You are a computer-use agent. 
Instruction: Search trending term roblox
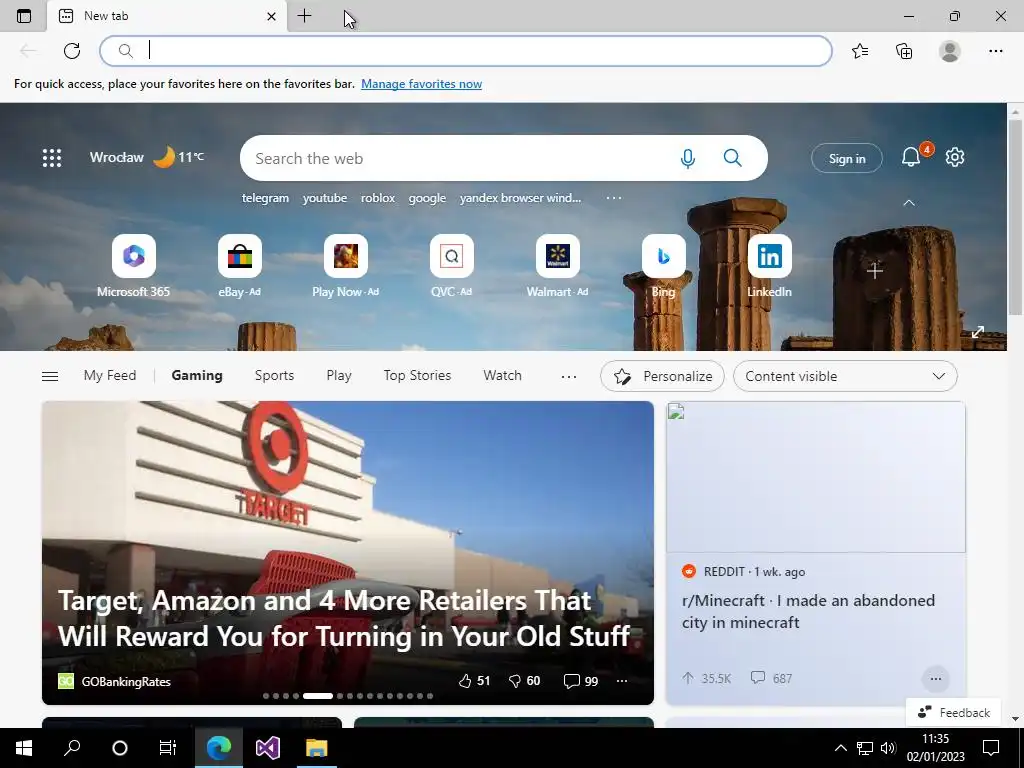click(377, 198)
